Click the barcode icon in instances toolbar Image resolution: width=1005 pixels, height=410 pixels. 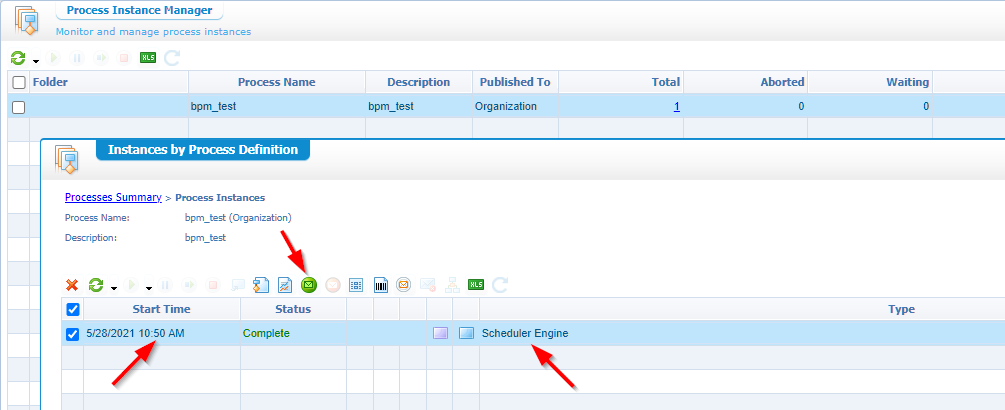point(380,285)
